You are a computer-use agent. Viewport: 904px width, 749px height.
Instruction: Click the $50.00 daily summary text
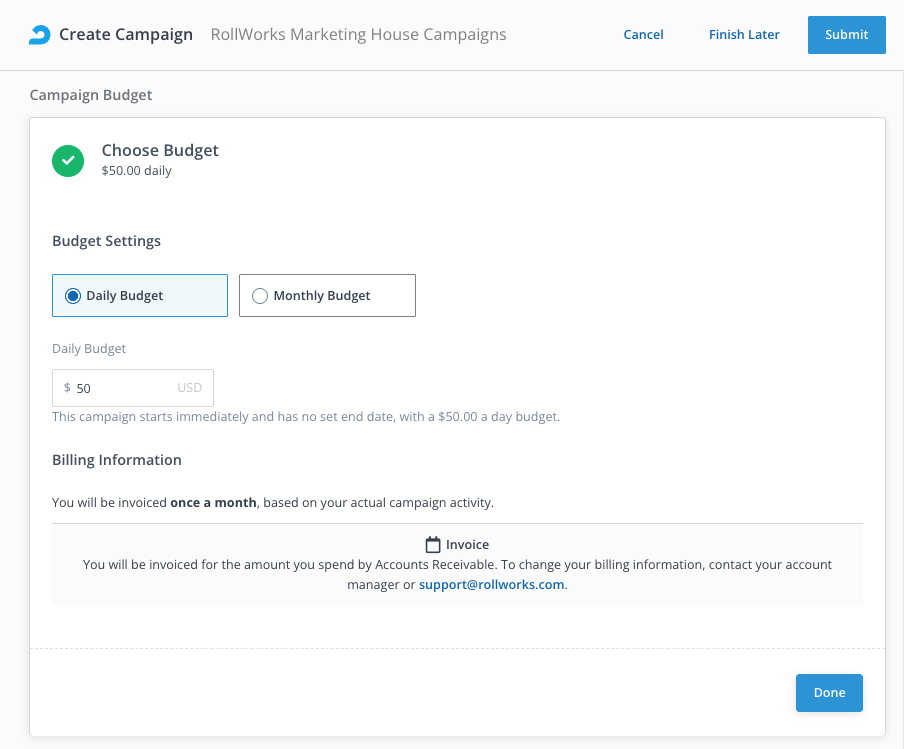click(136, 171)
